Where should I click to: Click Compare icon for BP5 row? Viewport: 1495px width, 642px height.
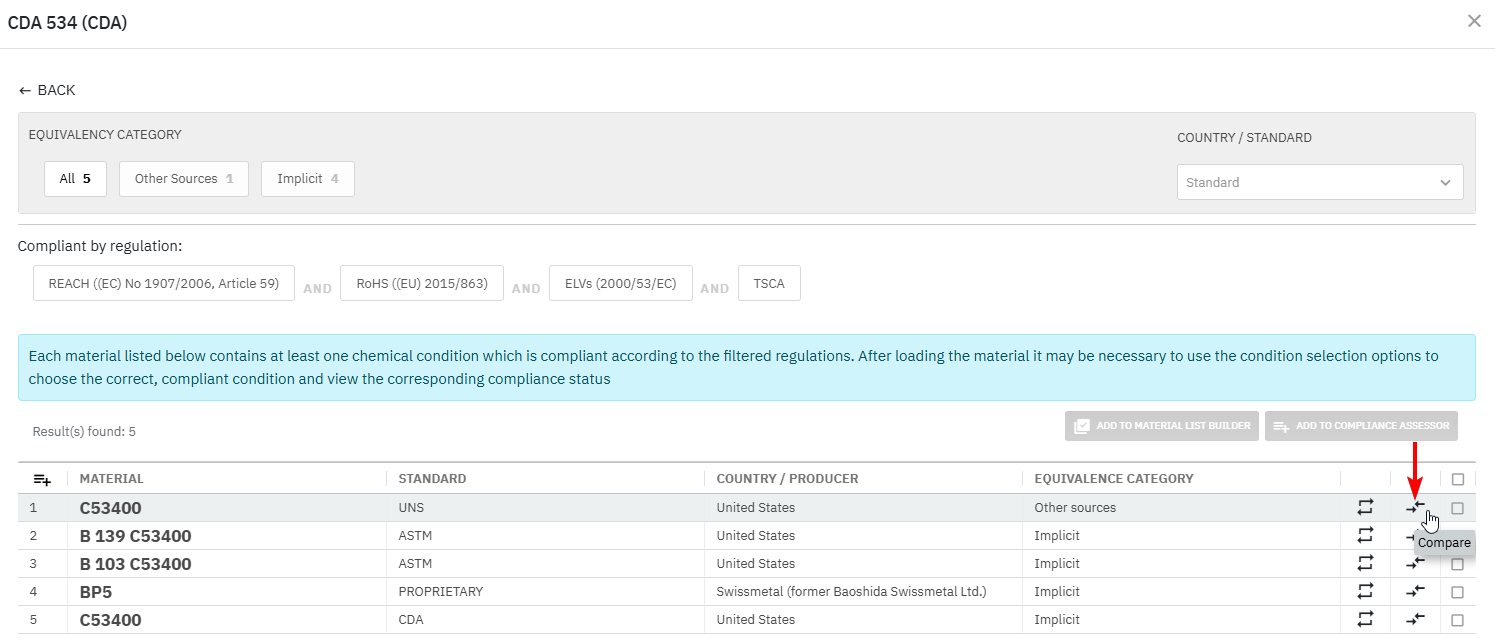[1415, 592]
